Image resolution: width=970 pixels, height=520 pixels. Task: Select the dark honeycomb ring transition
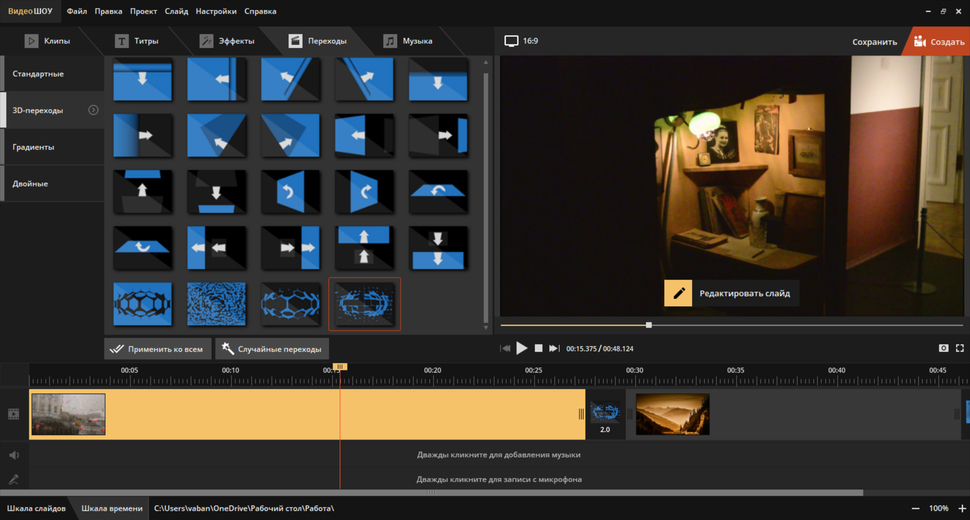[x=290, y=304]
